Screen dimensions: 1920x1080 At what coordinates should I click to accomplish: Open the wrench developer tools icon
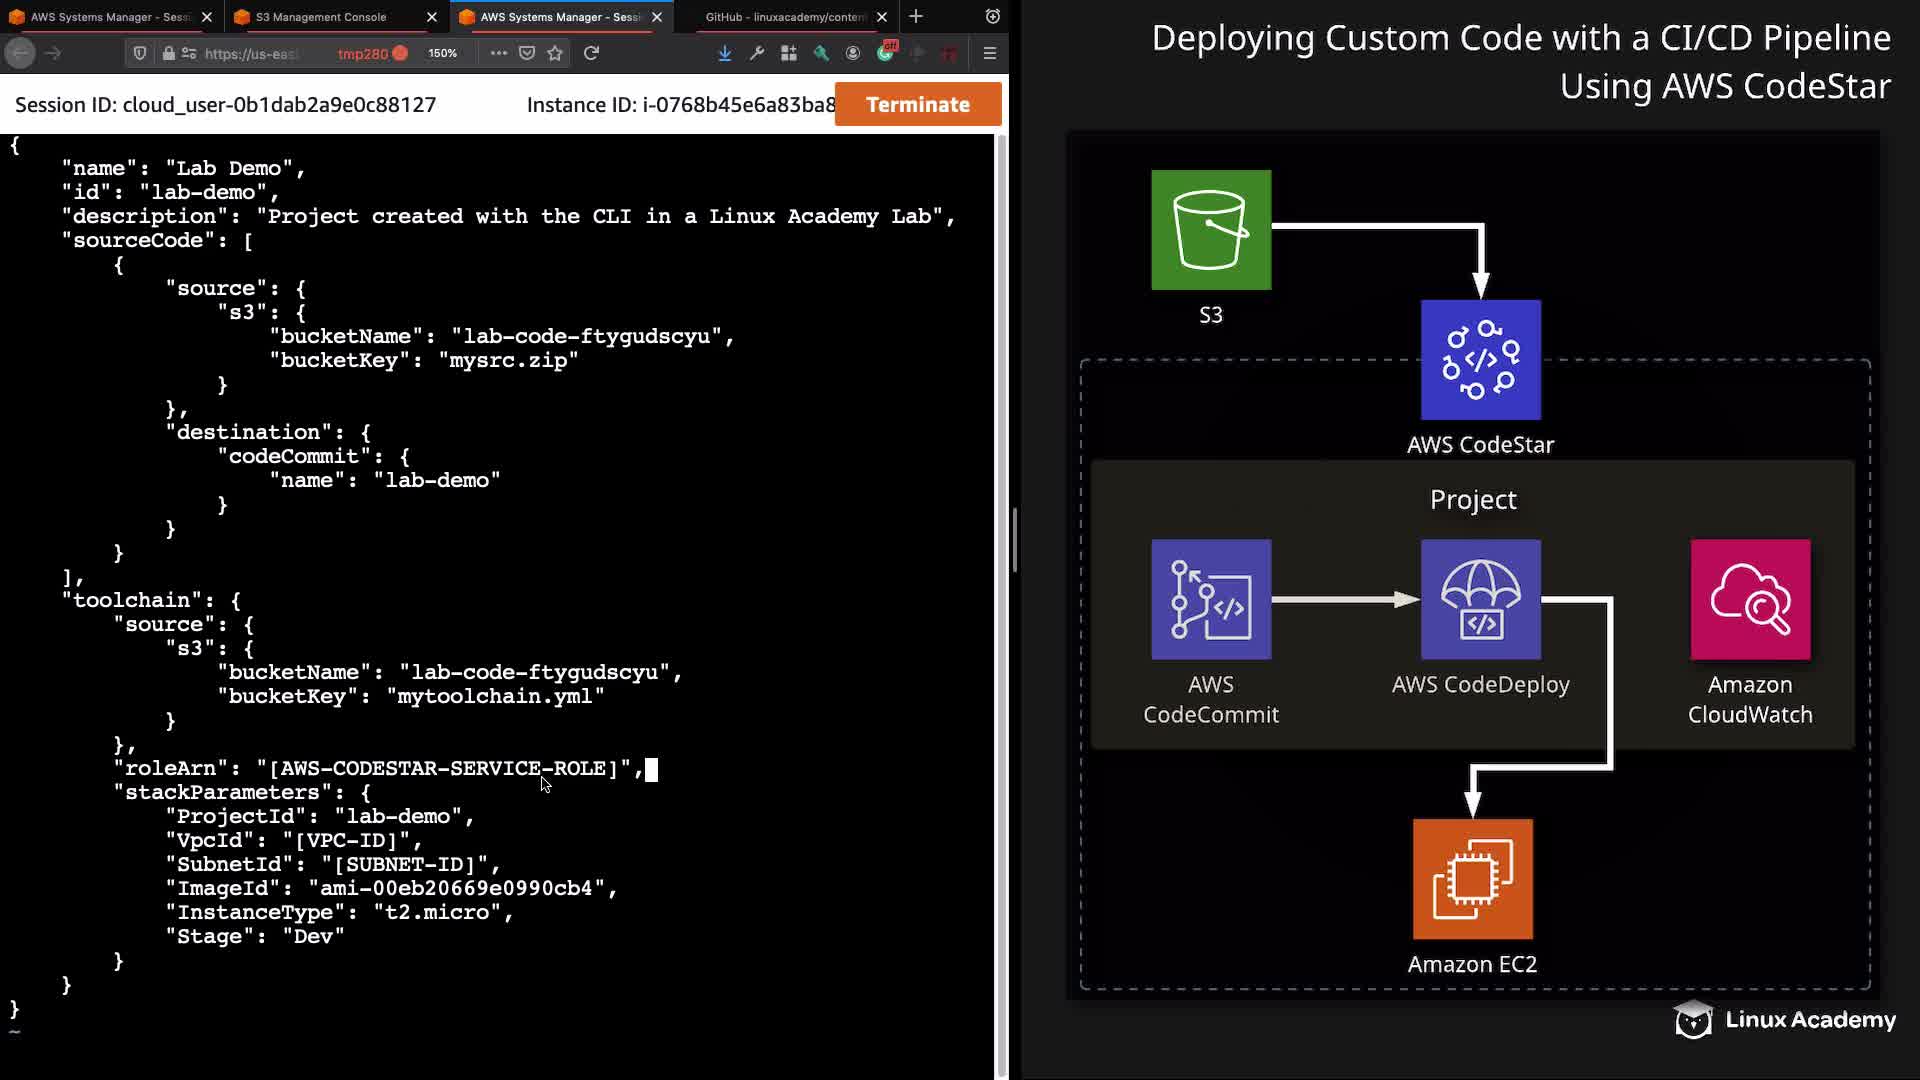point(757,53)
